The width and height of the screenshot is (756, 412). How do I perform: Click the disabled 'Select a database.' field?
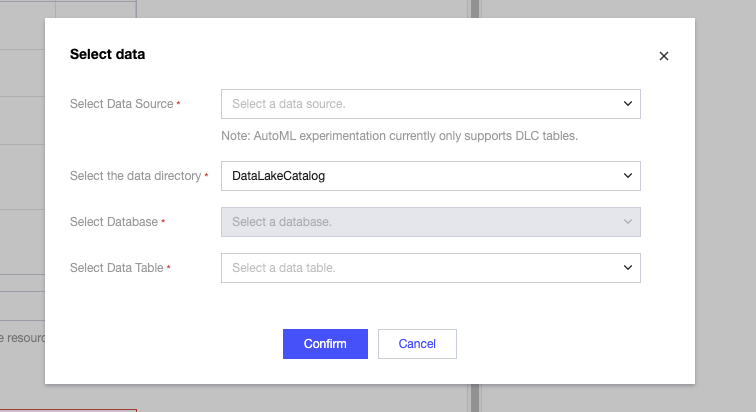click(420, 222)
